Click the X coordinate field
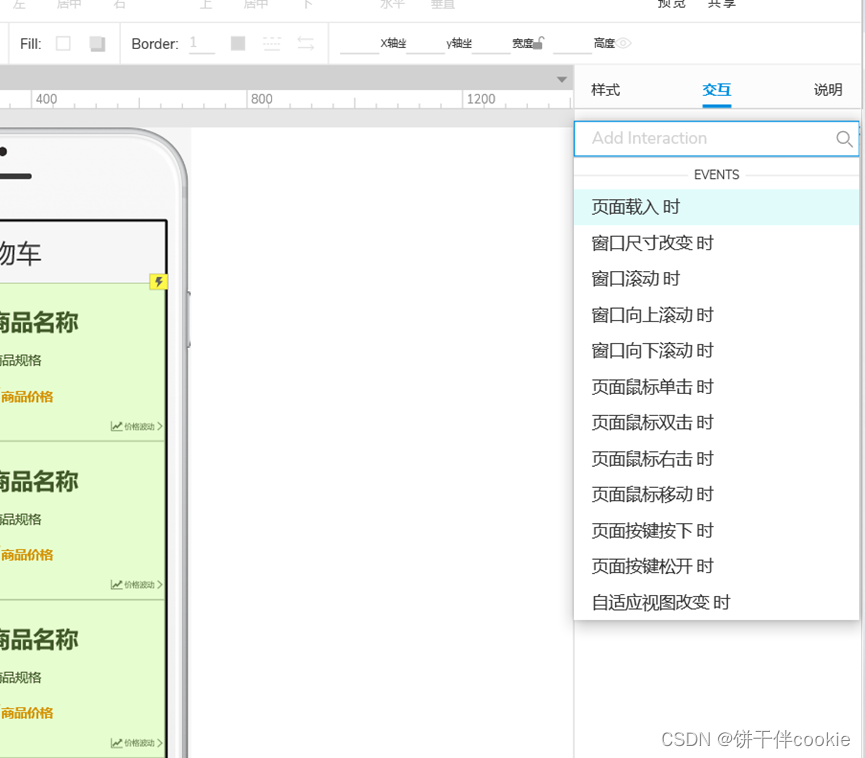865x758 pixels. pos(359,44)
